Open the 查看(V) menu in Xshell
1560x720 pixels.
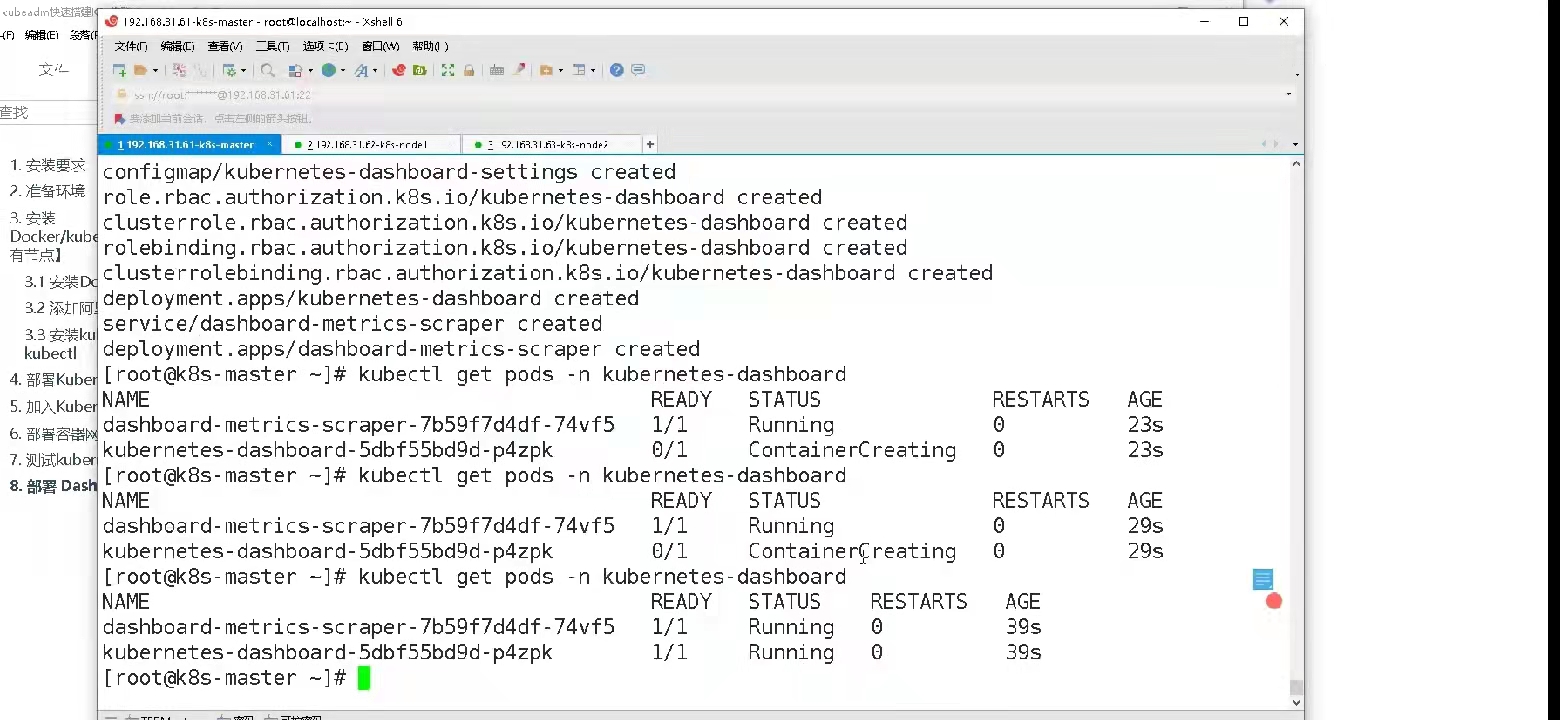tap(225, 46)
